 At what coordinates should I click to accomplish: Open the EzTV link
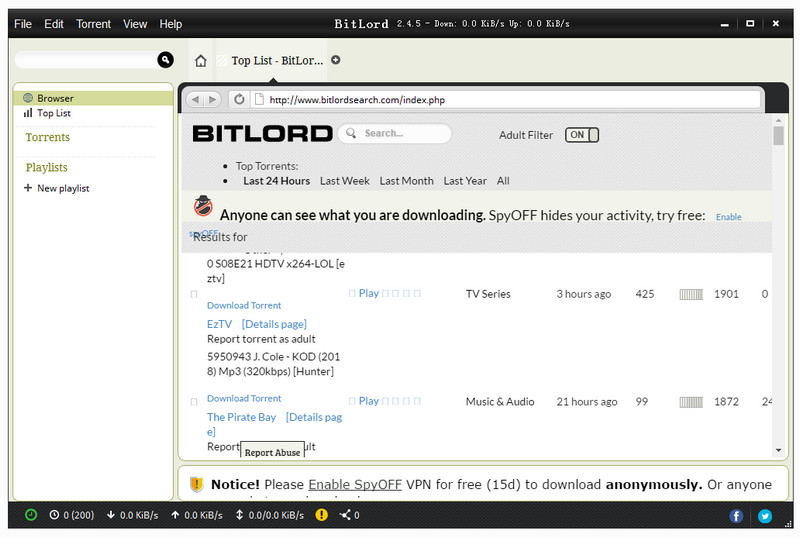coord(219,324)
